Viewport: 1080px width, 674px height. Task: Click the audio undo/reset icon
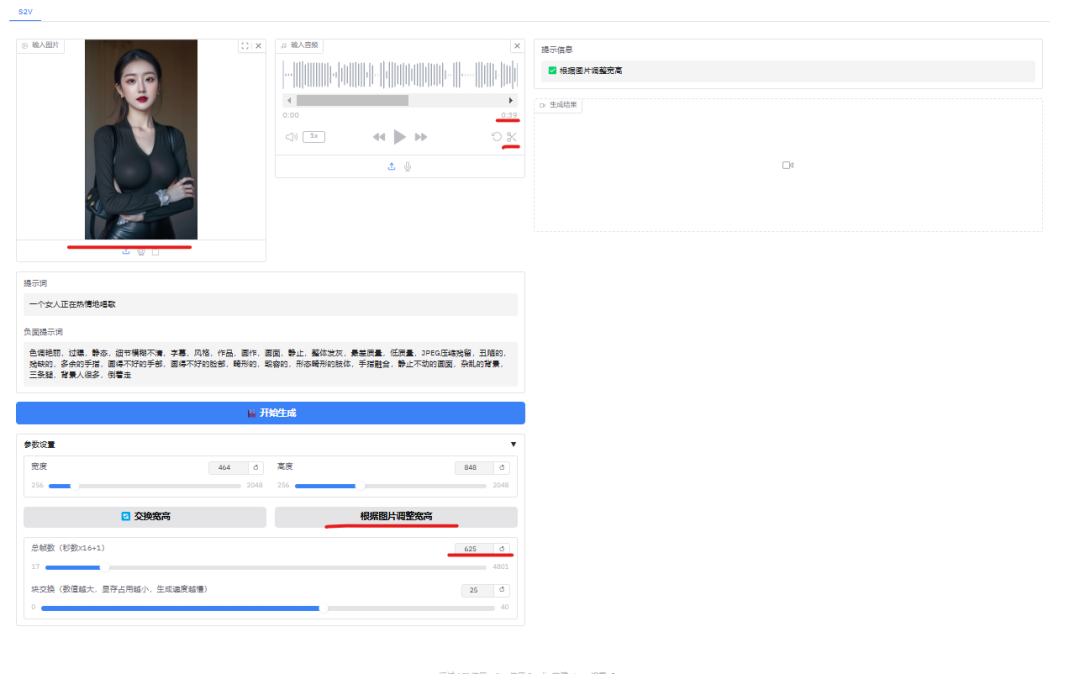point(497,137)
